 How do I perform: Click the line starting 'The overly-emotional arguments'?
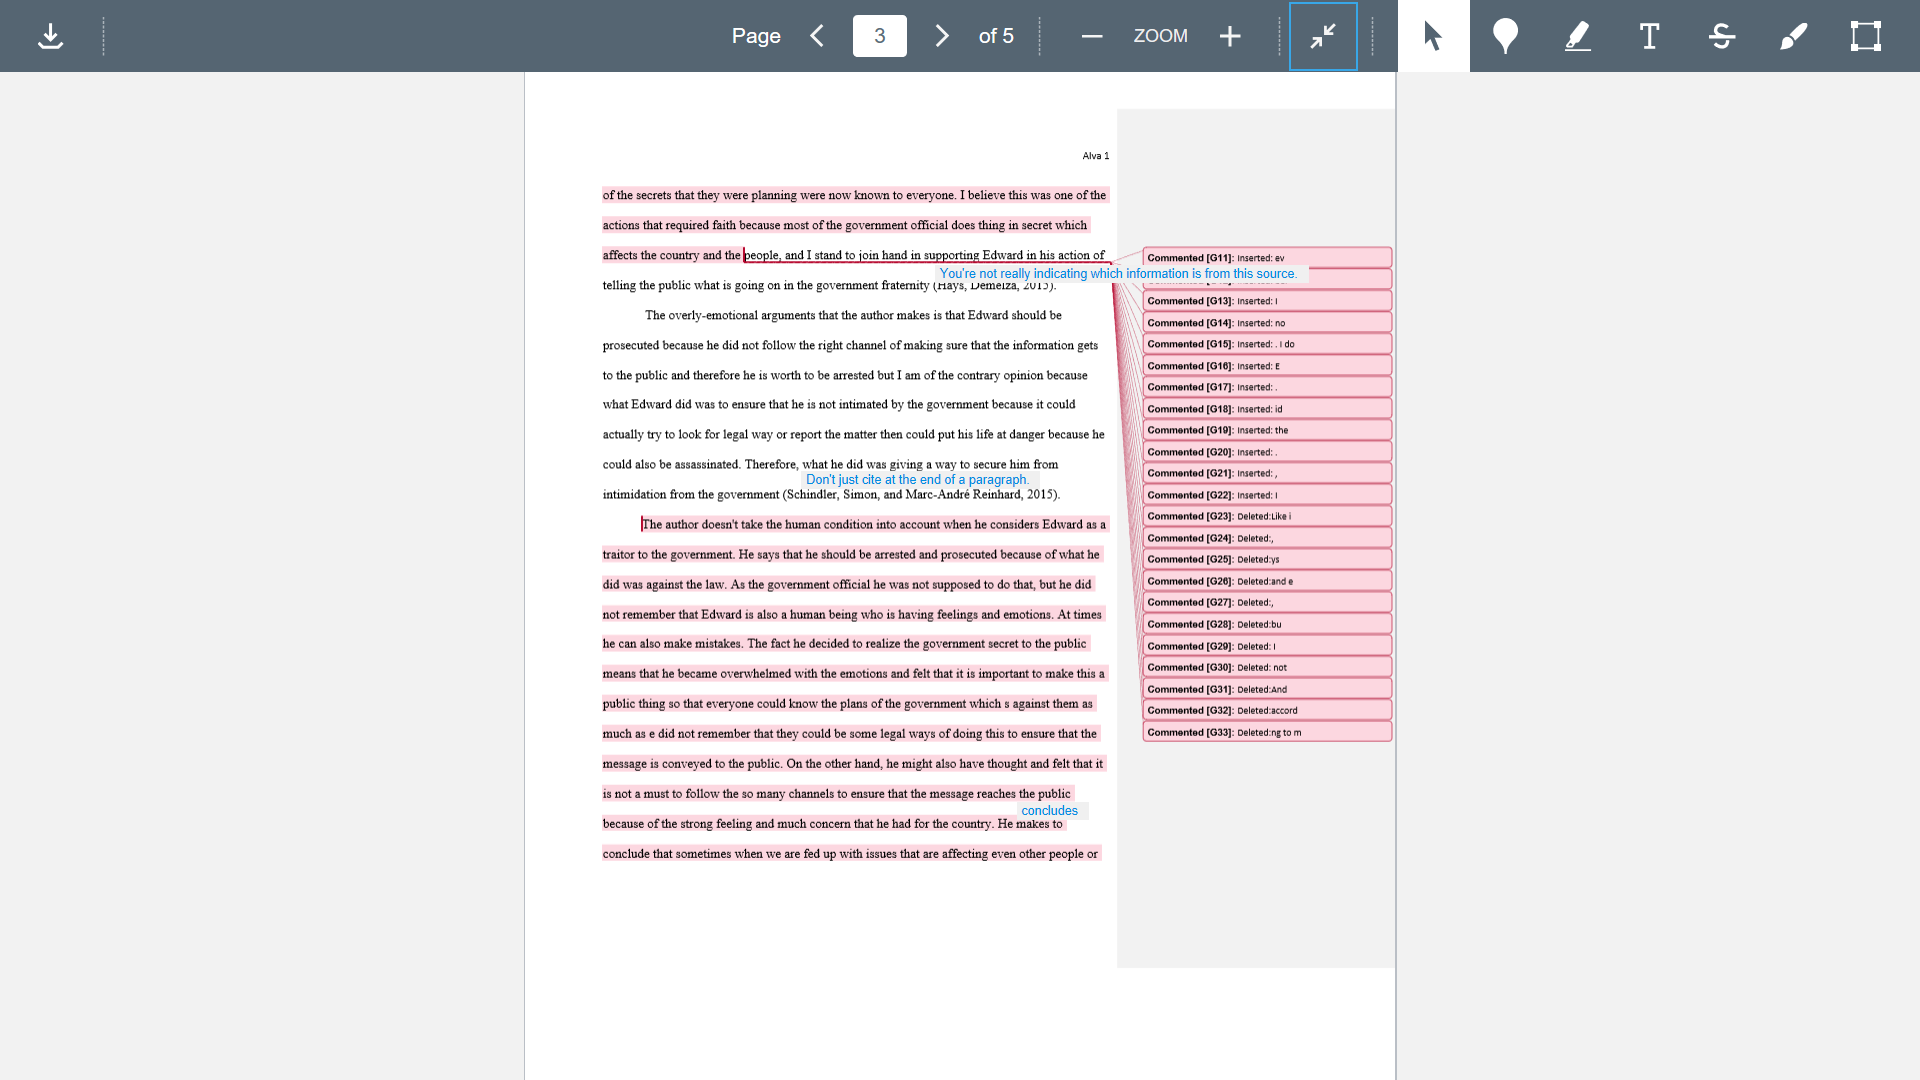point(853,316)
